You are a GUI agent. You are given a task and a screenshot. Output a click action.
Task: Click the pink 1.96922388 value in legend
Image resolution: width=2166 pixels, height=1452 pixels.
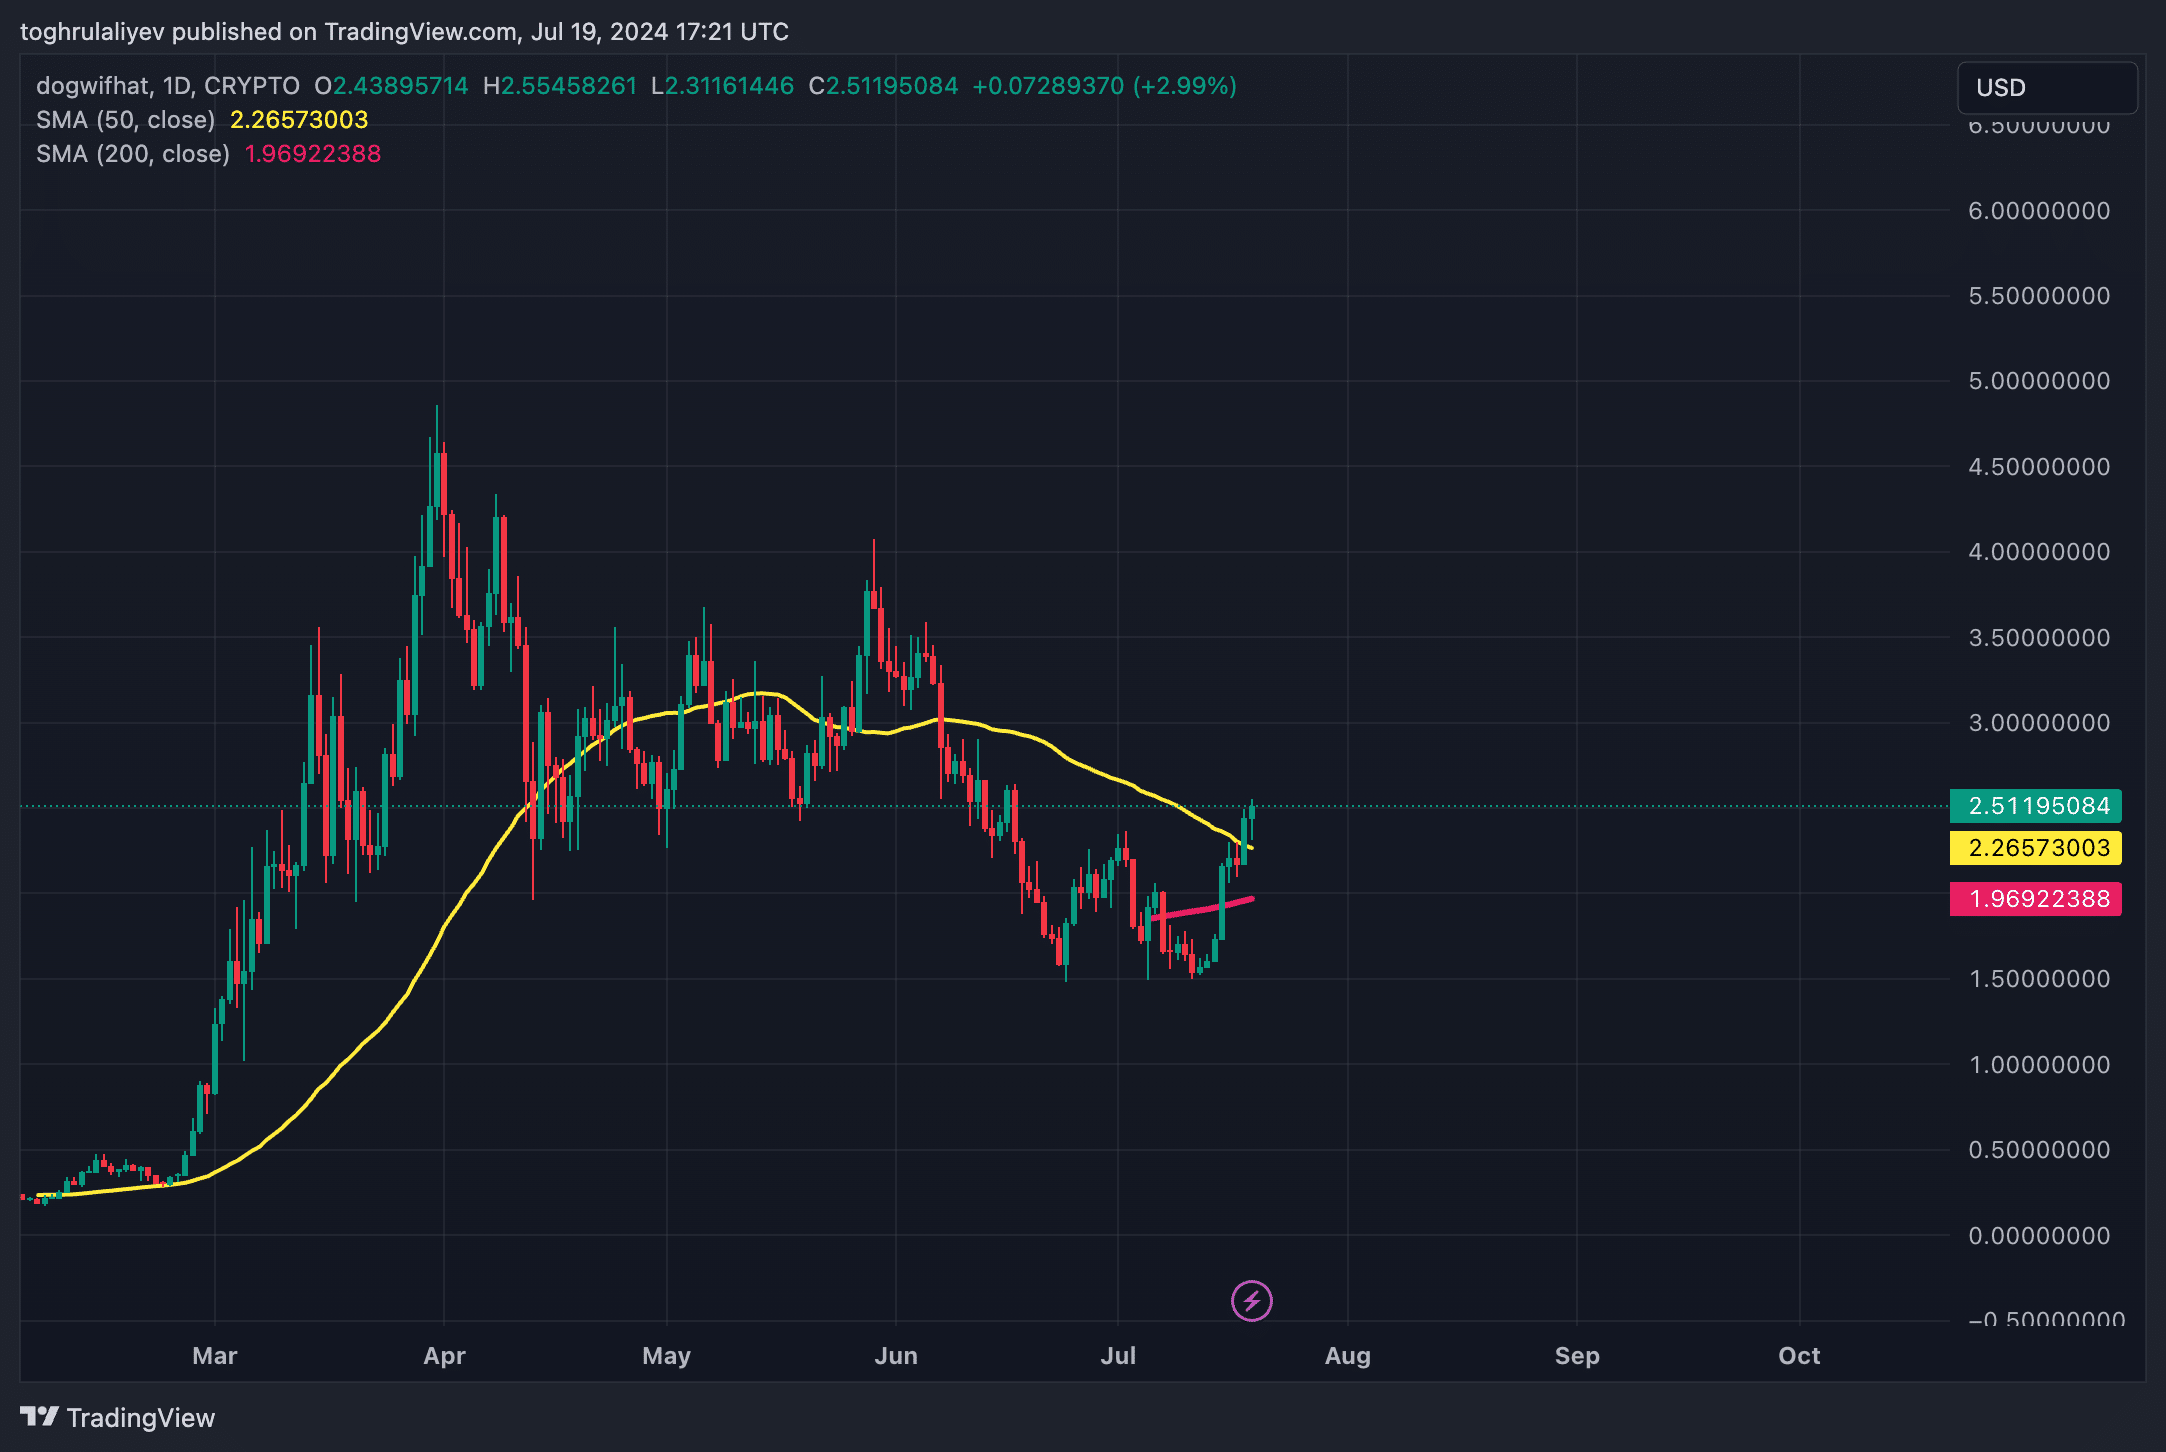coord(313,154)
